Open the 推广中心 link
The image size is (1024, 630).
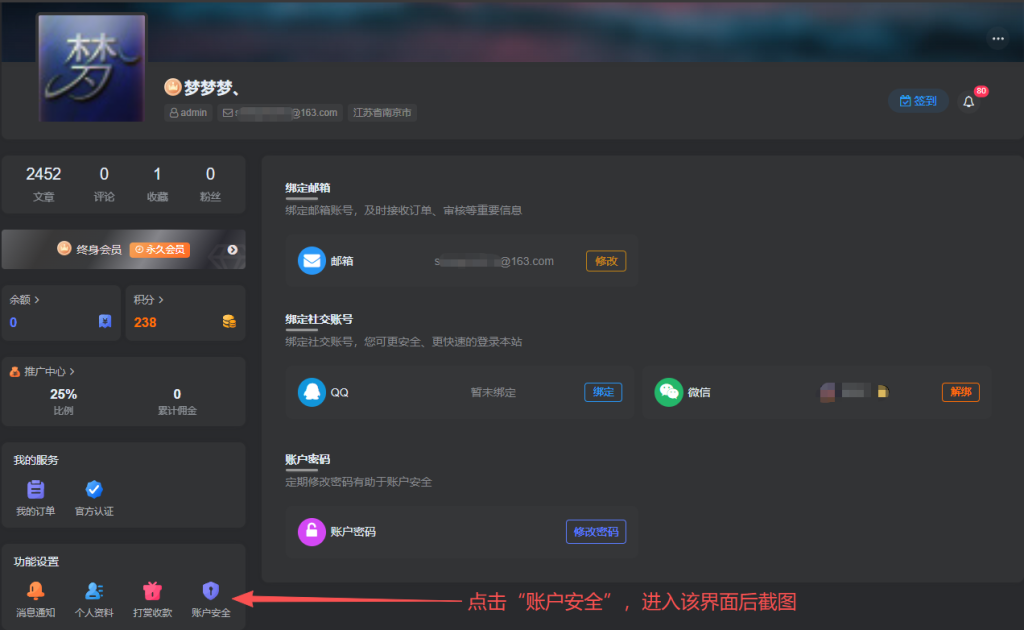[x=42, y=371]
